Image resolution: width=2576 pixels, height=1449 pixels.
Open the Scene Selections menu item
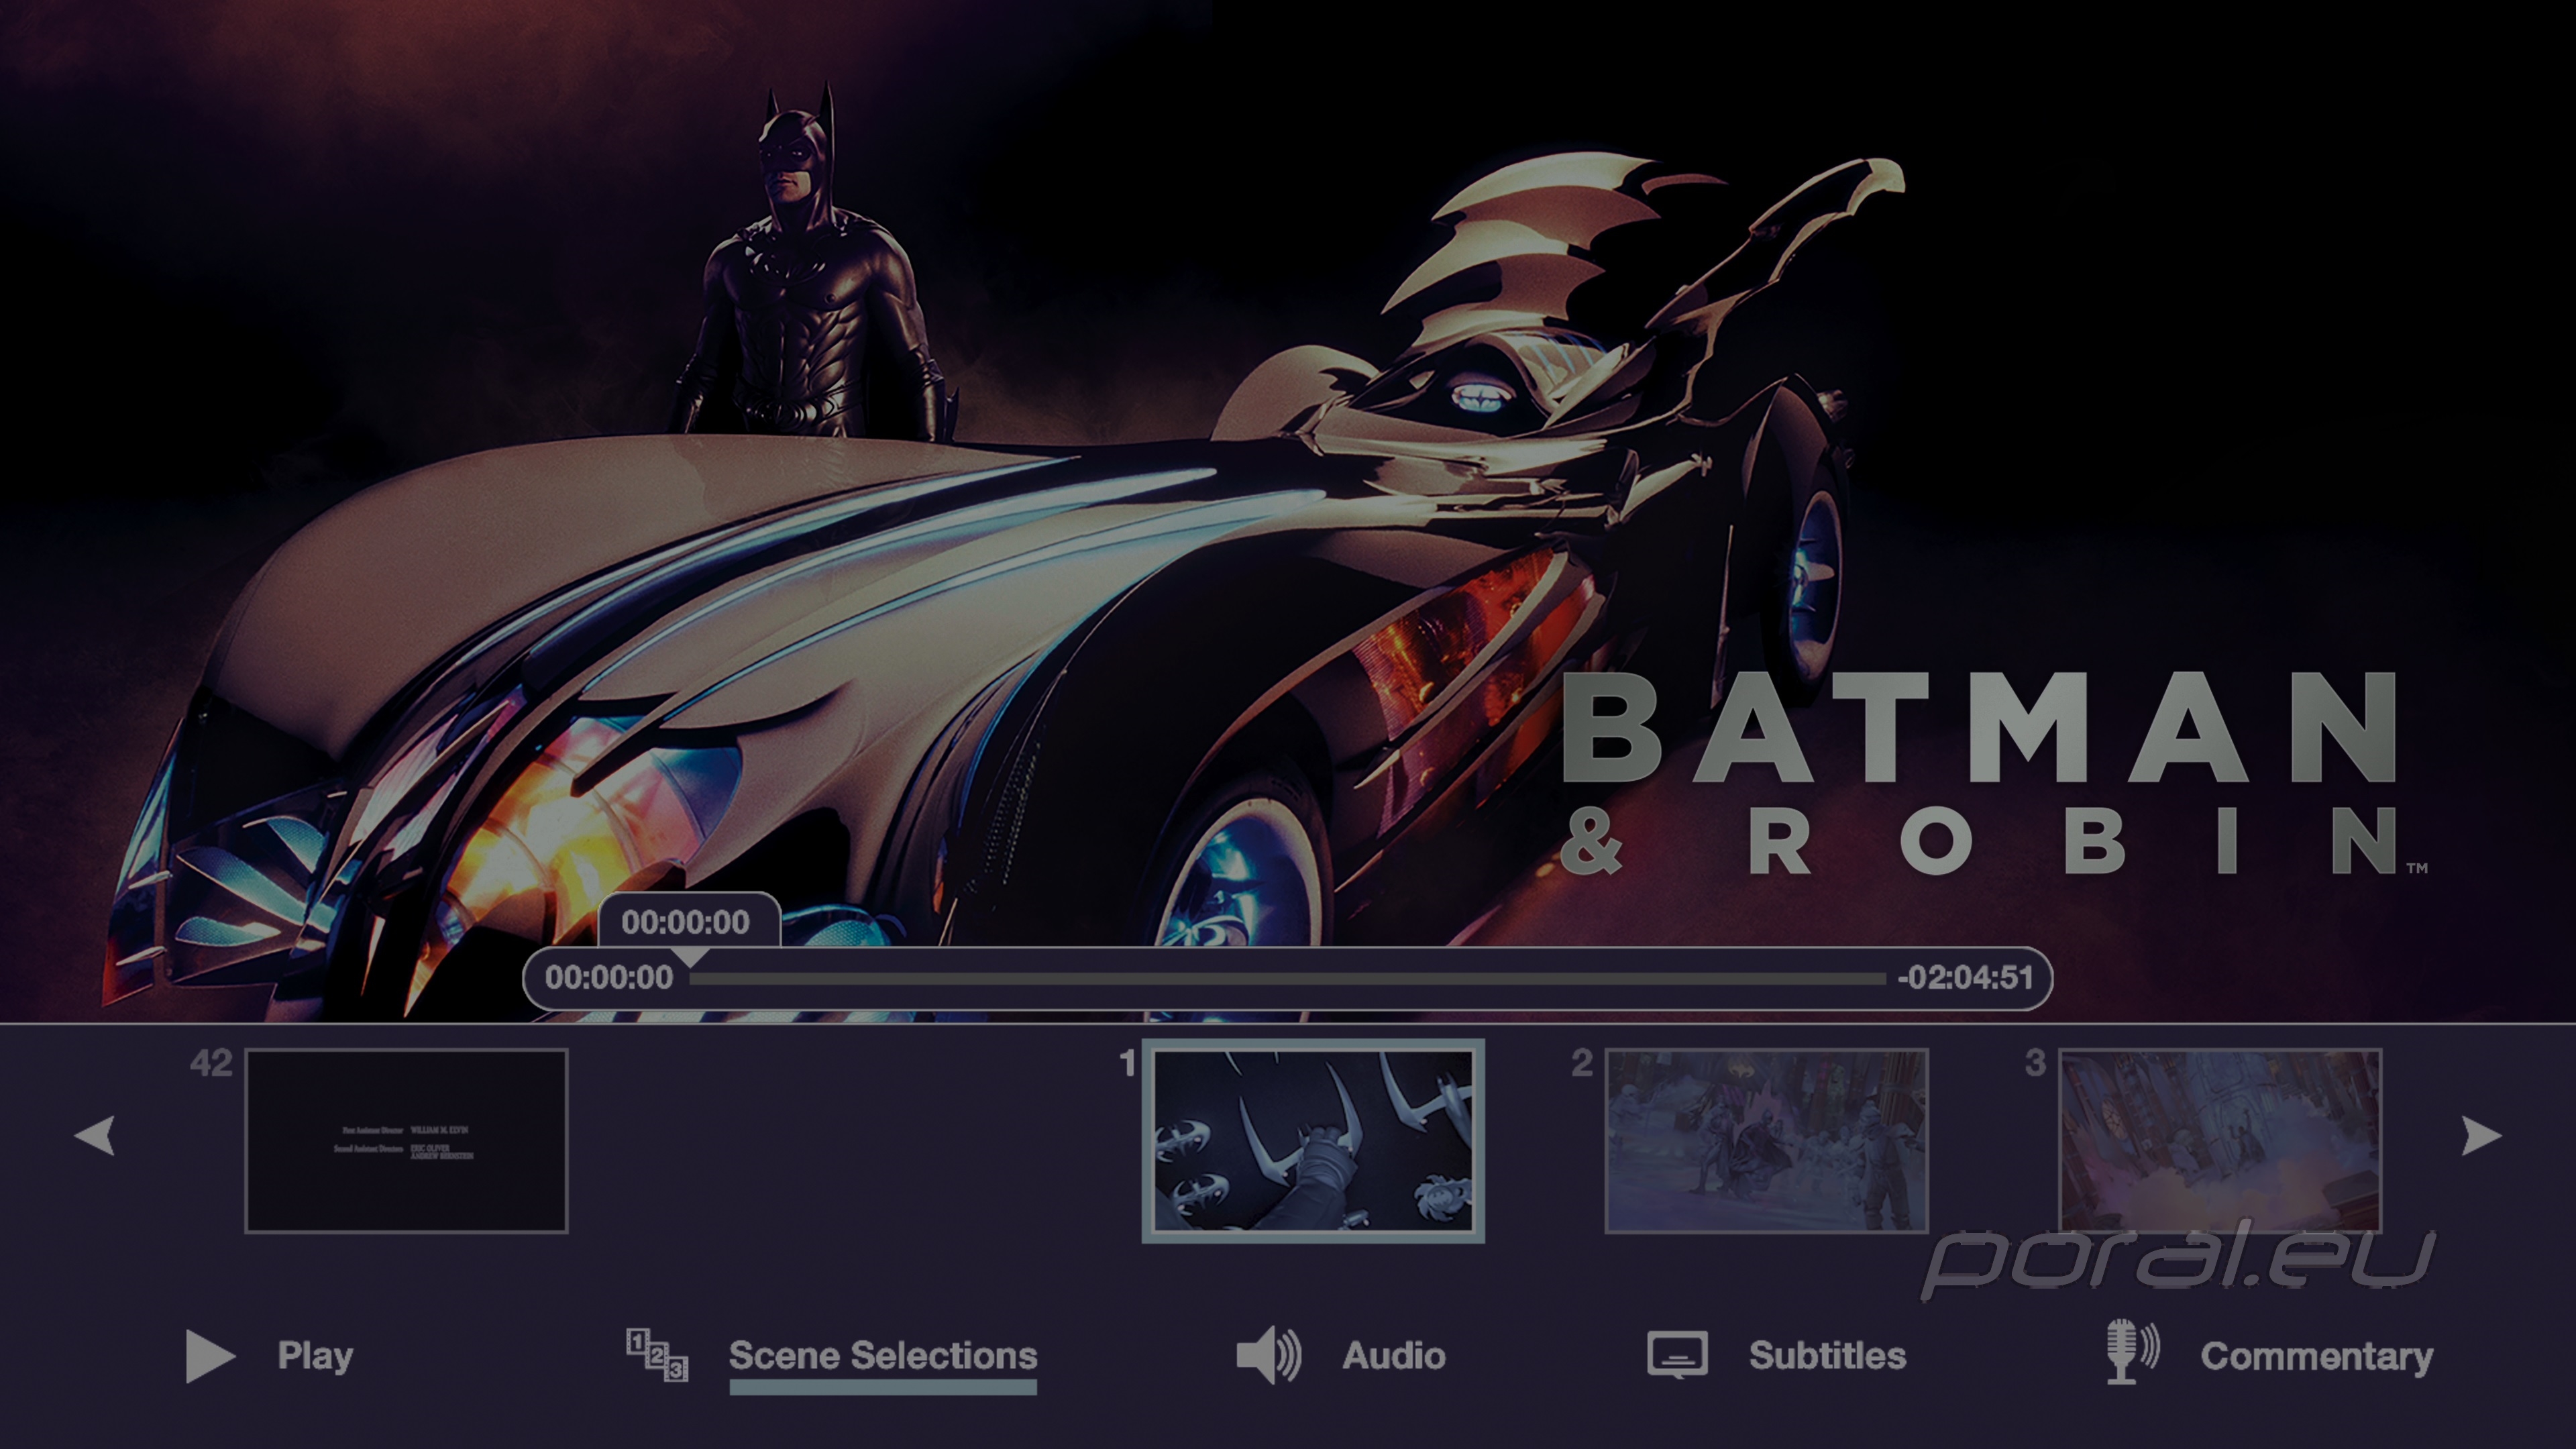click(883, 1356)
